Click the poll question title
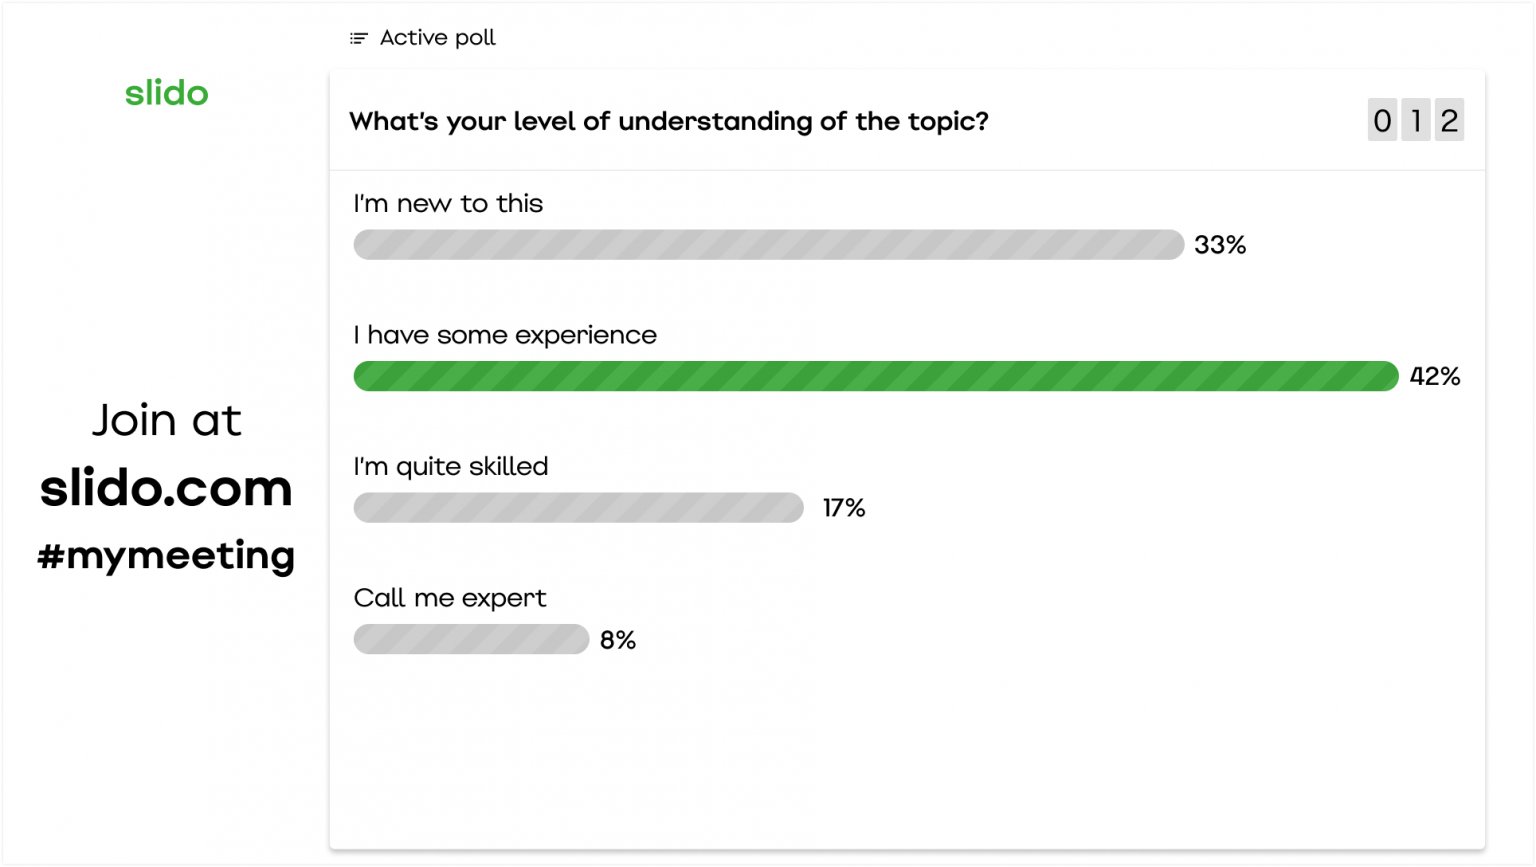 point(668,121)
